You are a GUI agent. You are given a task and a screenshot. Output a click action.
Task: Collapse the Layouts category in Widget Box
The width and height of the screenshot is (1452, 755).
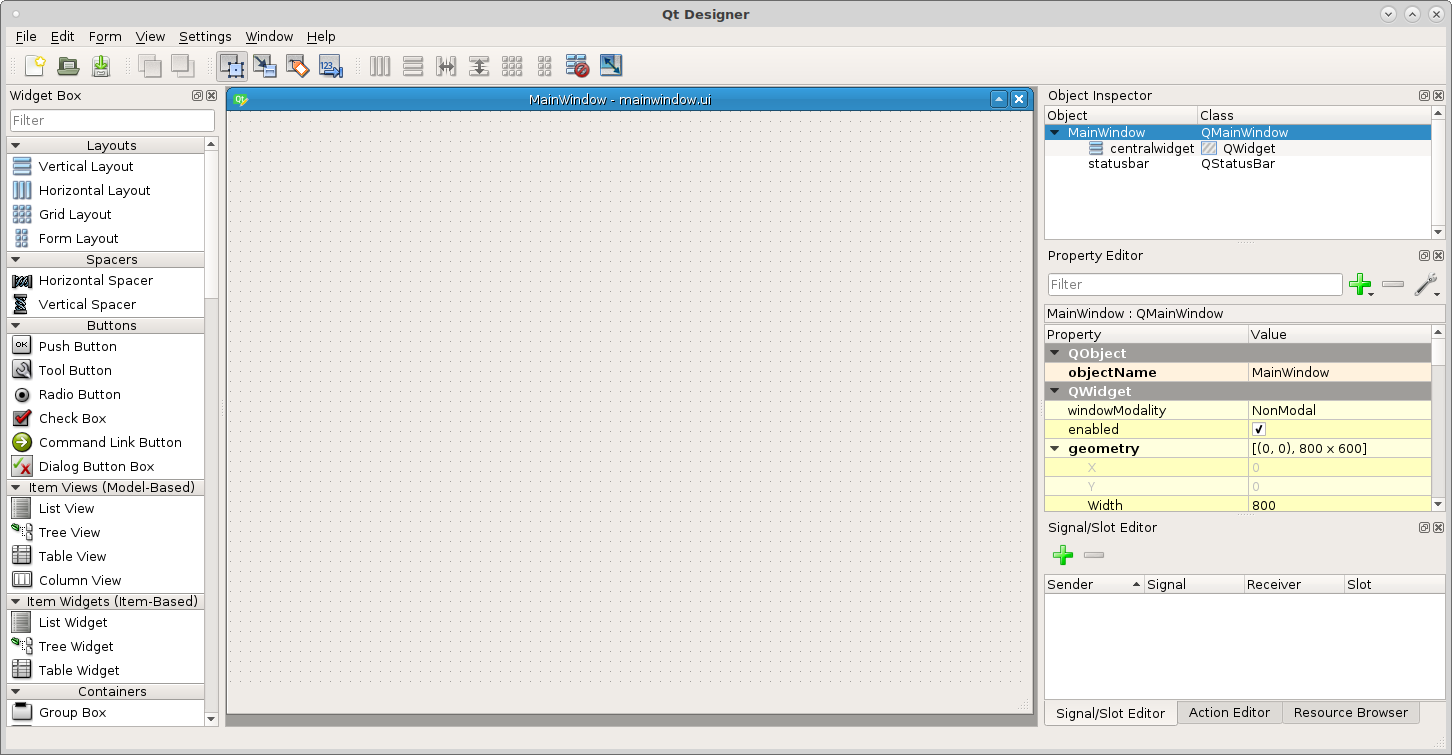click(16, 146)
